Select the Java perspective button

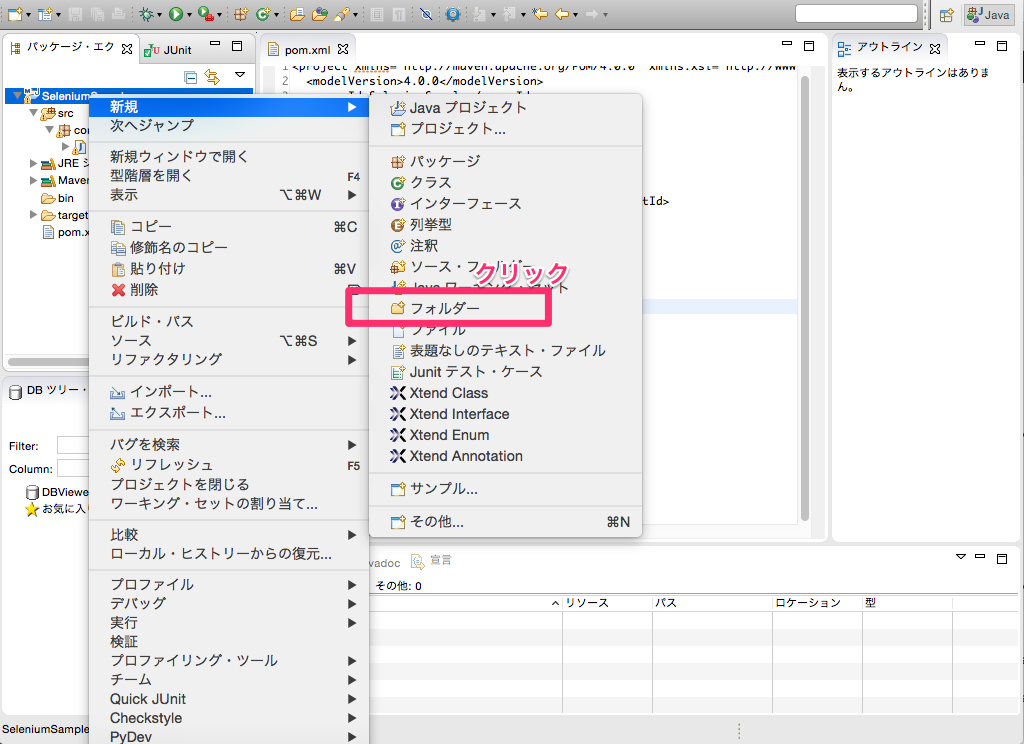[x=989, y=15]
